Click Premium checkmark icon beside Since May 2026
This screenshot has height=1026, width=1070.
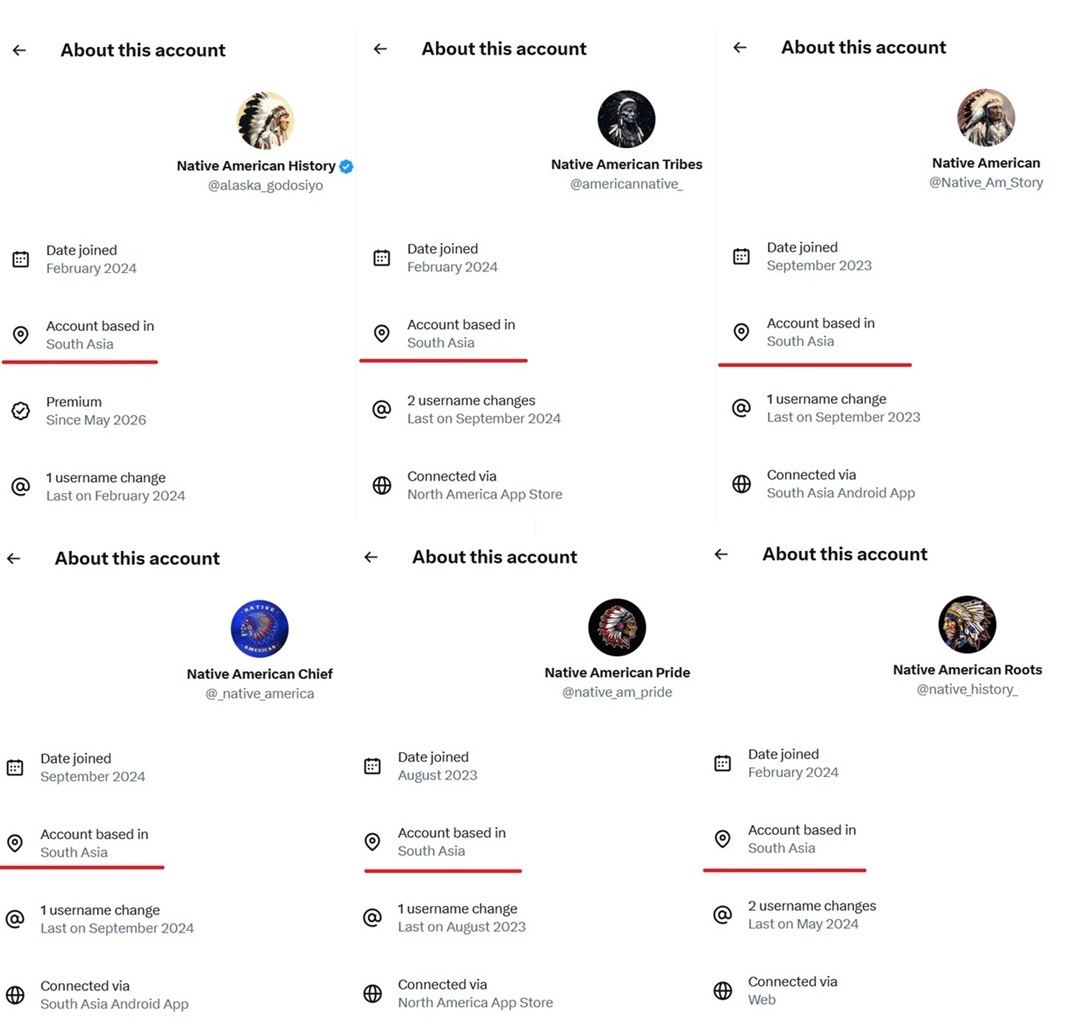[x=20, y=411]
